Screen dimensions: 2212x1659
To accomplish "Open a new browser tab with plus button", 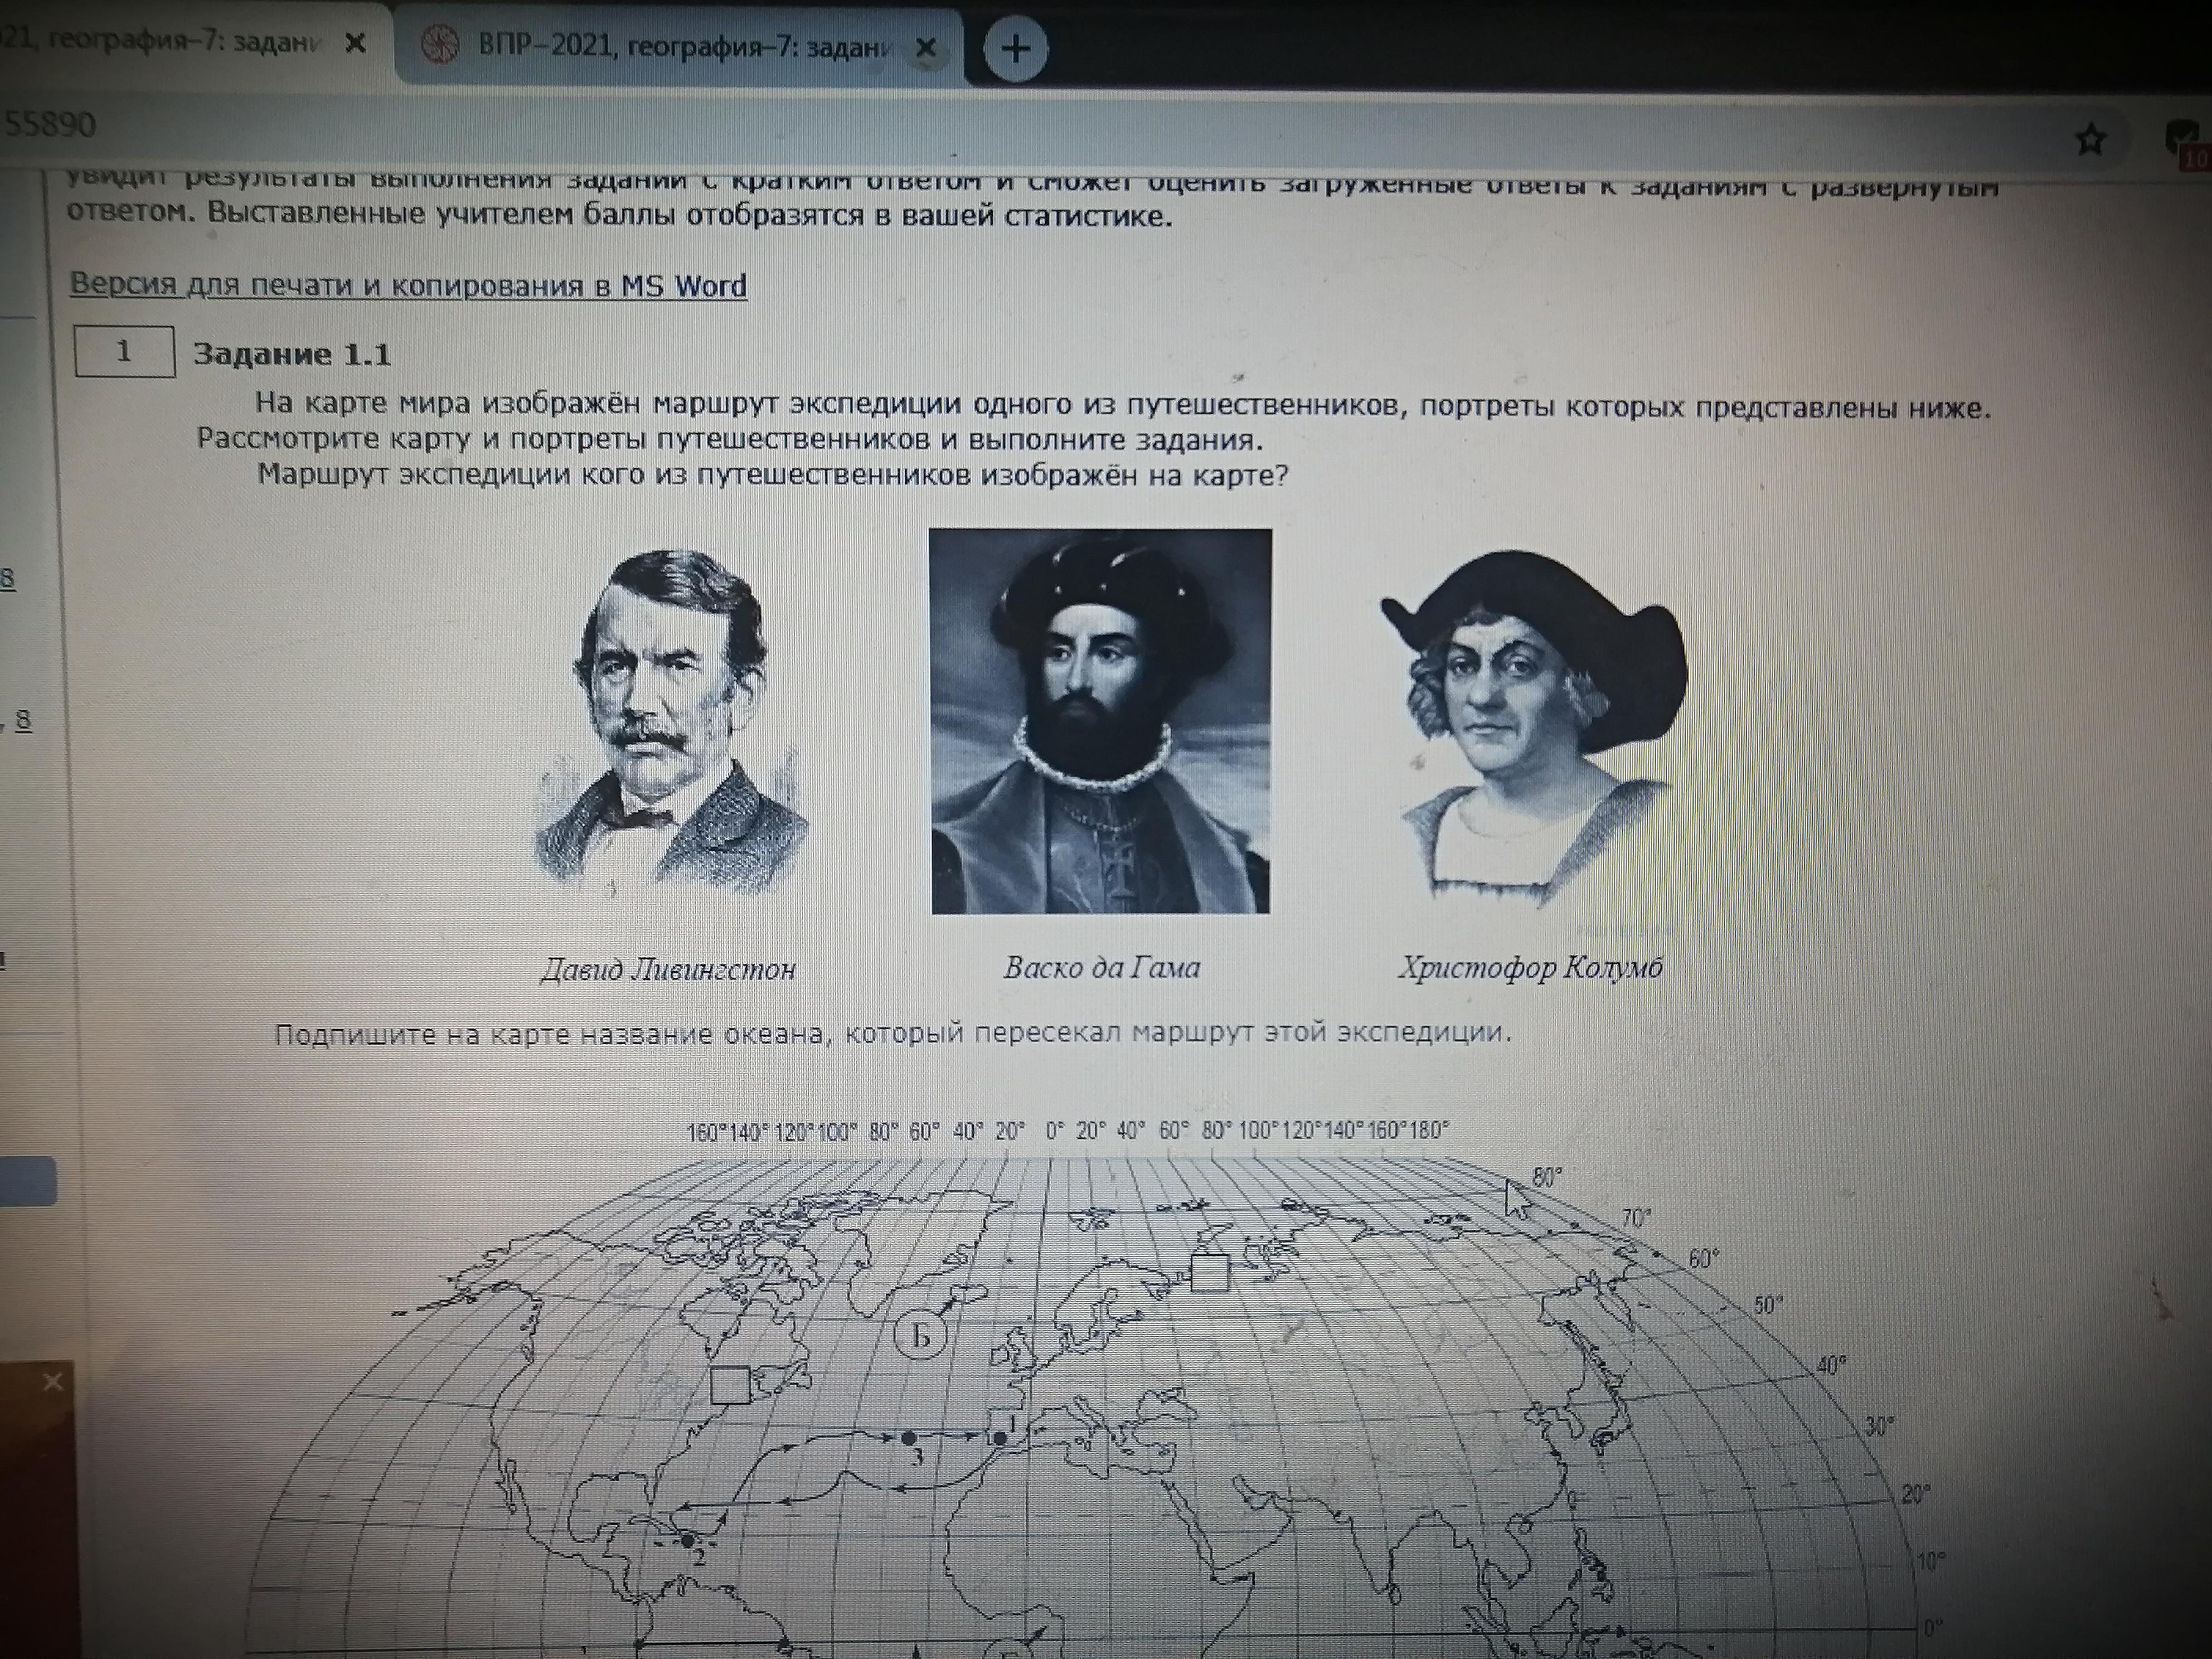I will coord(1015,48).
